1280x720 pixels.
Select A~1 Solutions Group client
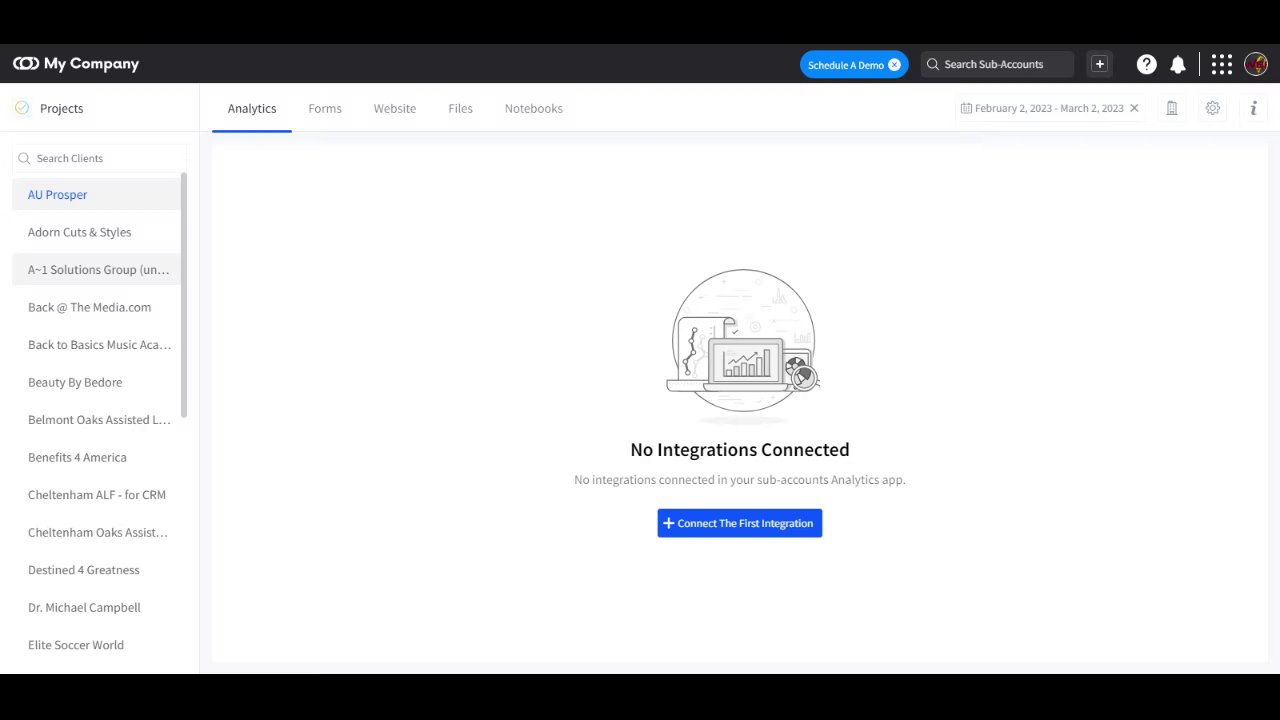tap(97, 270)
